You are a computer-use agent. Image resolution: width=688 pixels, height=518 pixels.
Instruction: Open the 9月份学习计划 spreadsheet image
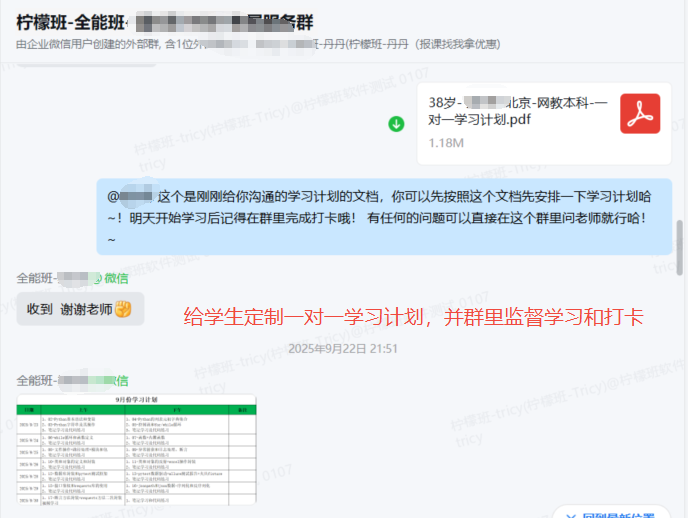coord(136,449)
